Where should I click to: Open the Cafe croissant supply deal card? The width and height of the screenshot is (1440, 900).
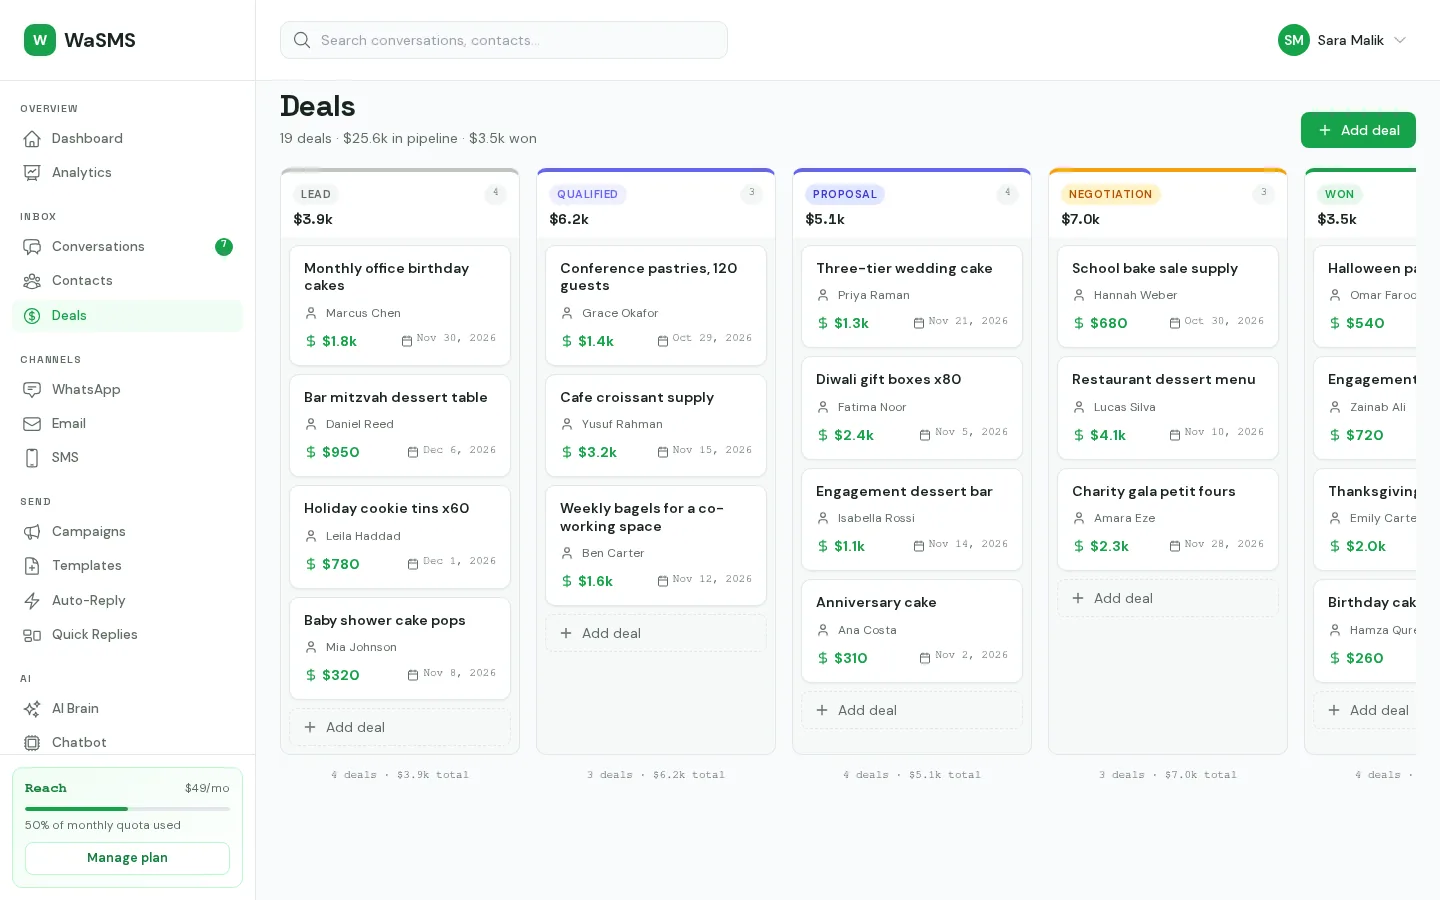tap(656, 425)
